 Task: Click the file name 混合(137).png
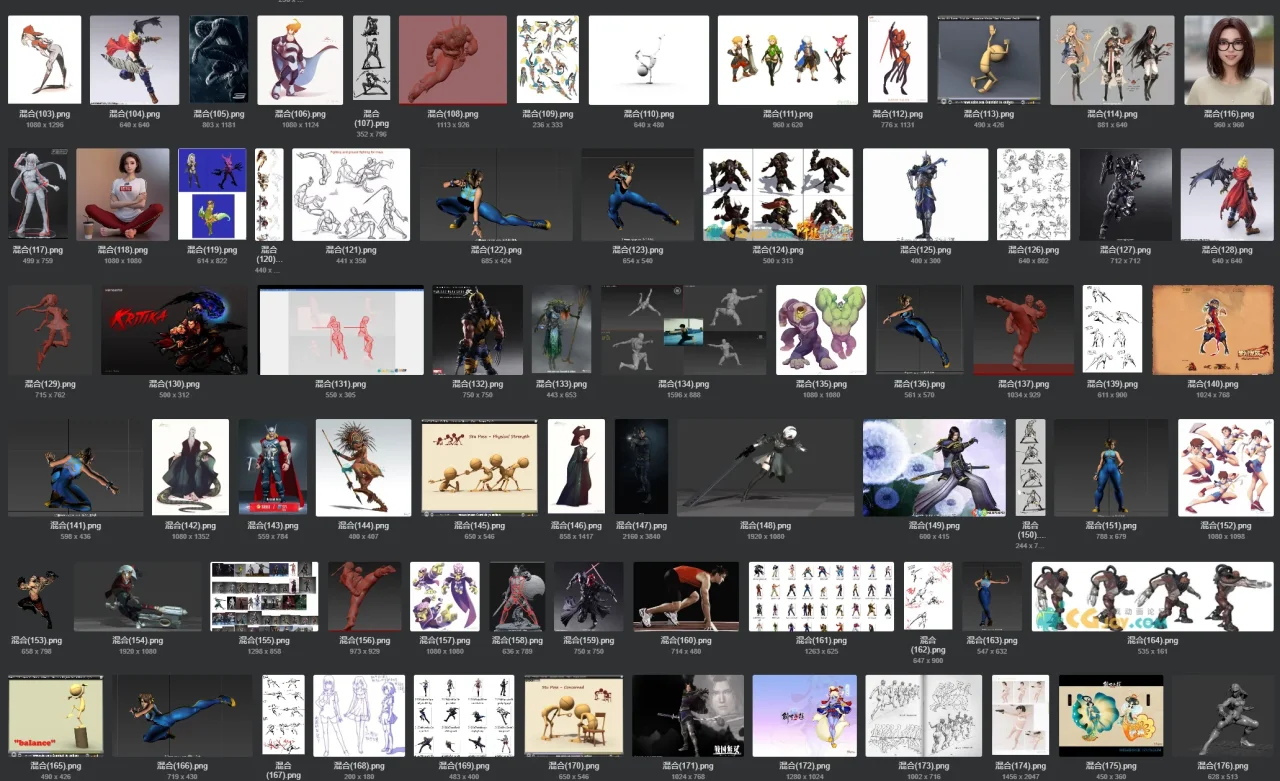pos(1024,384)
